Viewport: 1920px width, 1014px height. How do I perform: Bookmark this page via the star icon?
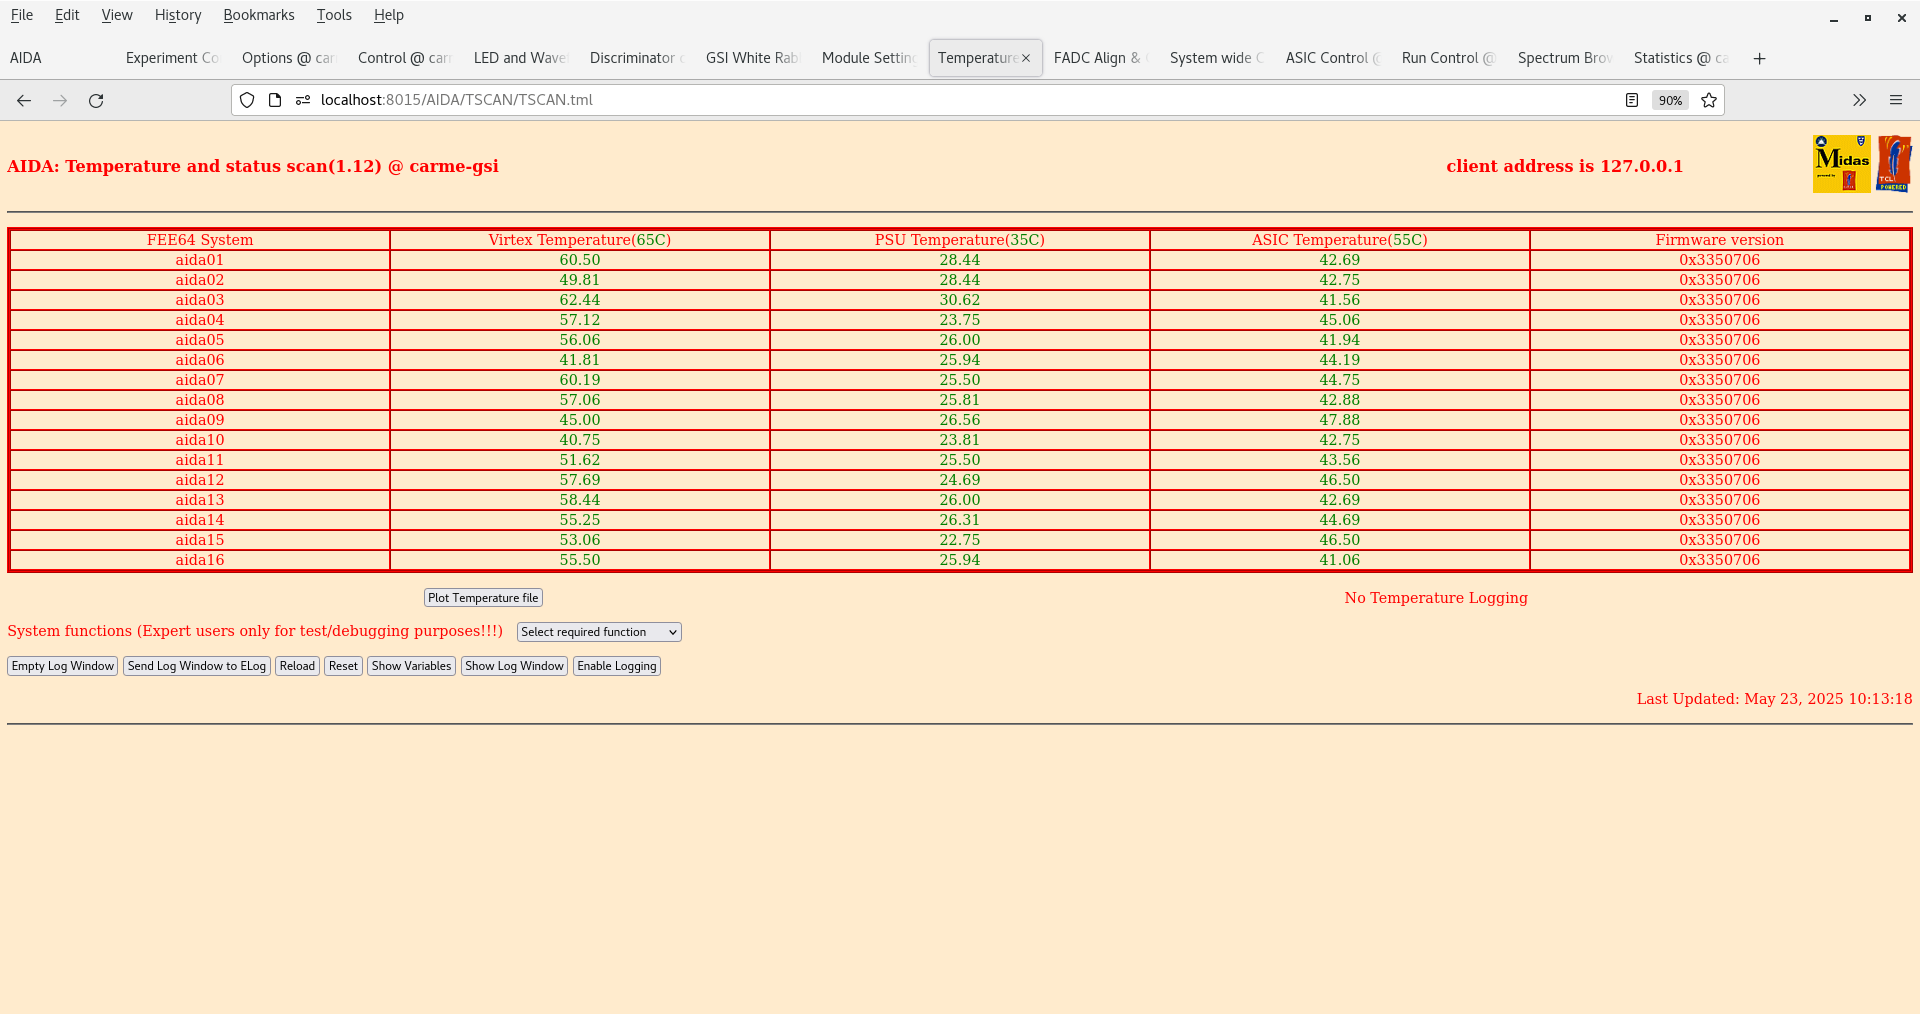point(1709,100)
